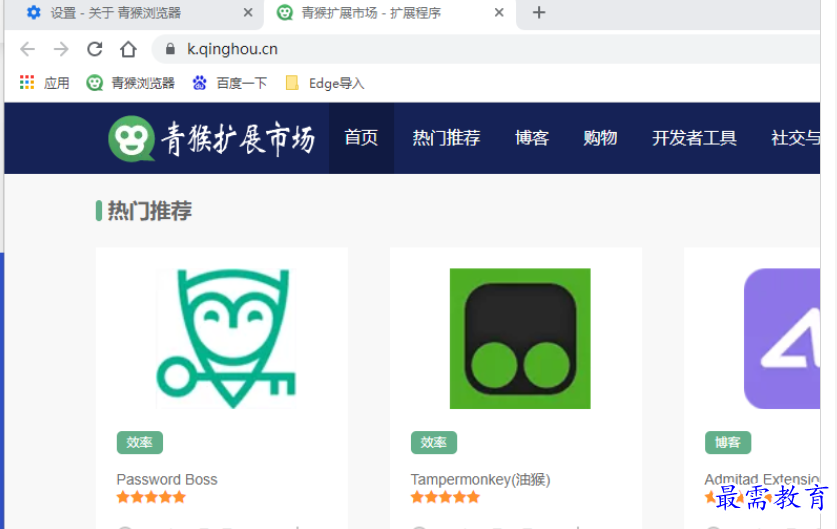Screen dimensions: 837x529
Task: Click the 效率 tag on Password Boss
Action: tap(139, 443)
